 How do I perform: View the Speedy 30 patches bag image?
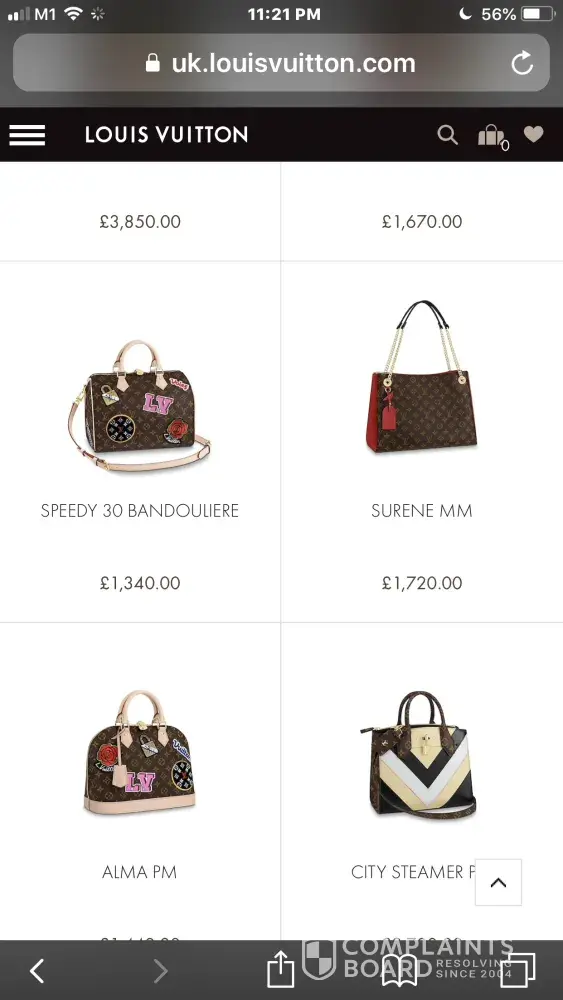pyautogui.click(x=140, y=406)
